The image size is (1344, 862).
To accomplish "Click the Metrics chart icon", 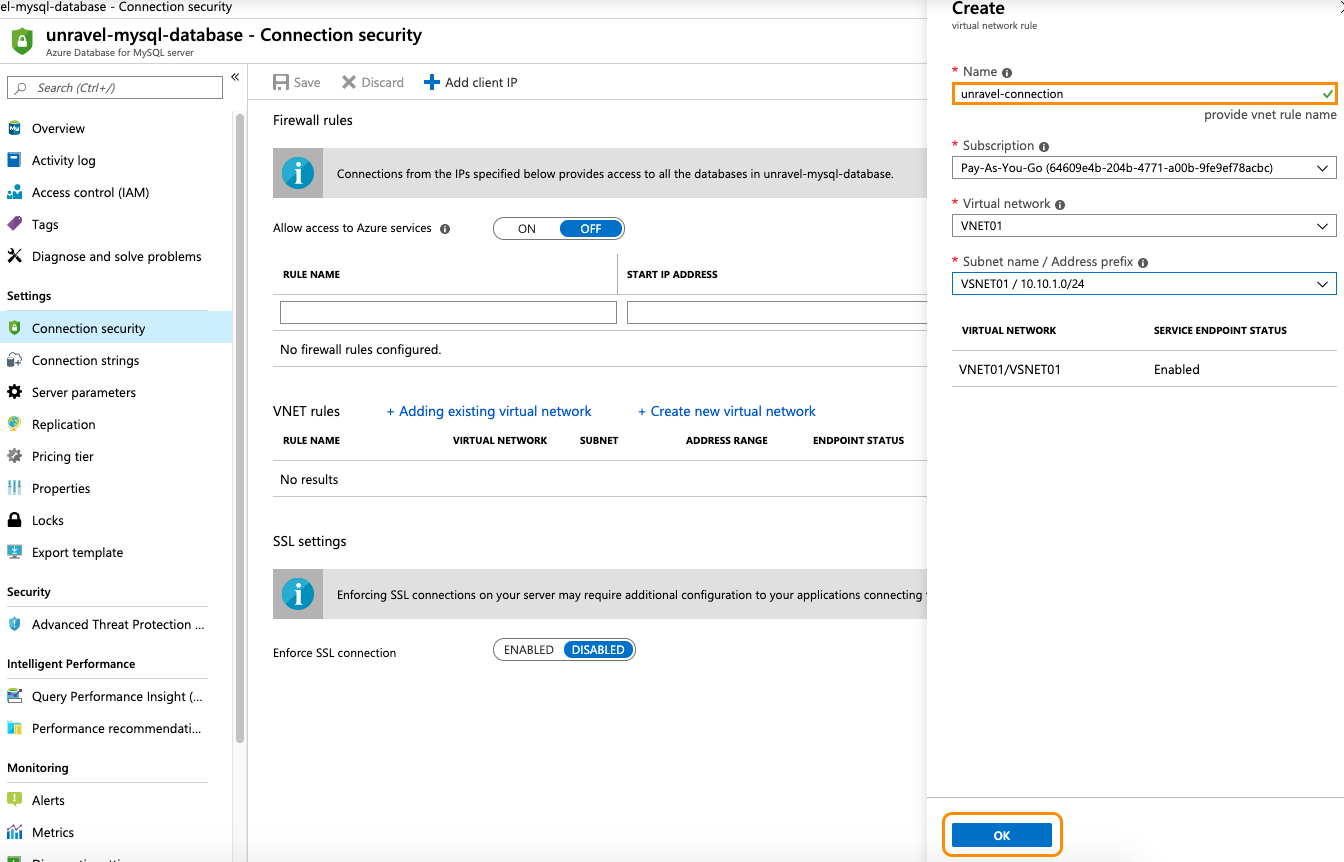I will 14,832.
